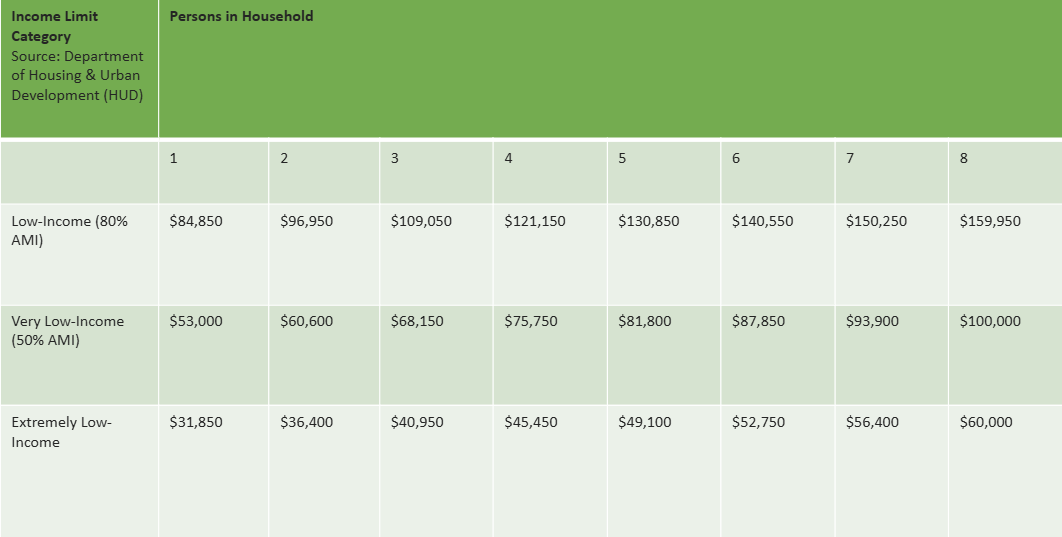Select the $53,000 cell

(x=196, y=321)
